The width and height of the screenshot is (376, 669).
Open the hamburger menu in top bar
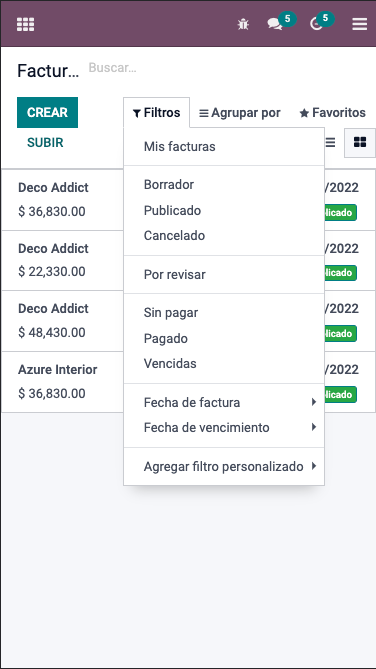tap(359, 24)
